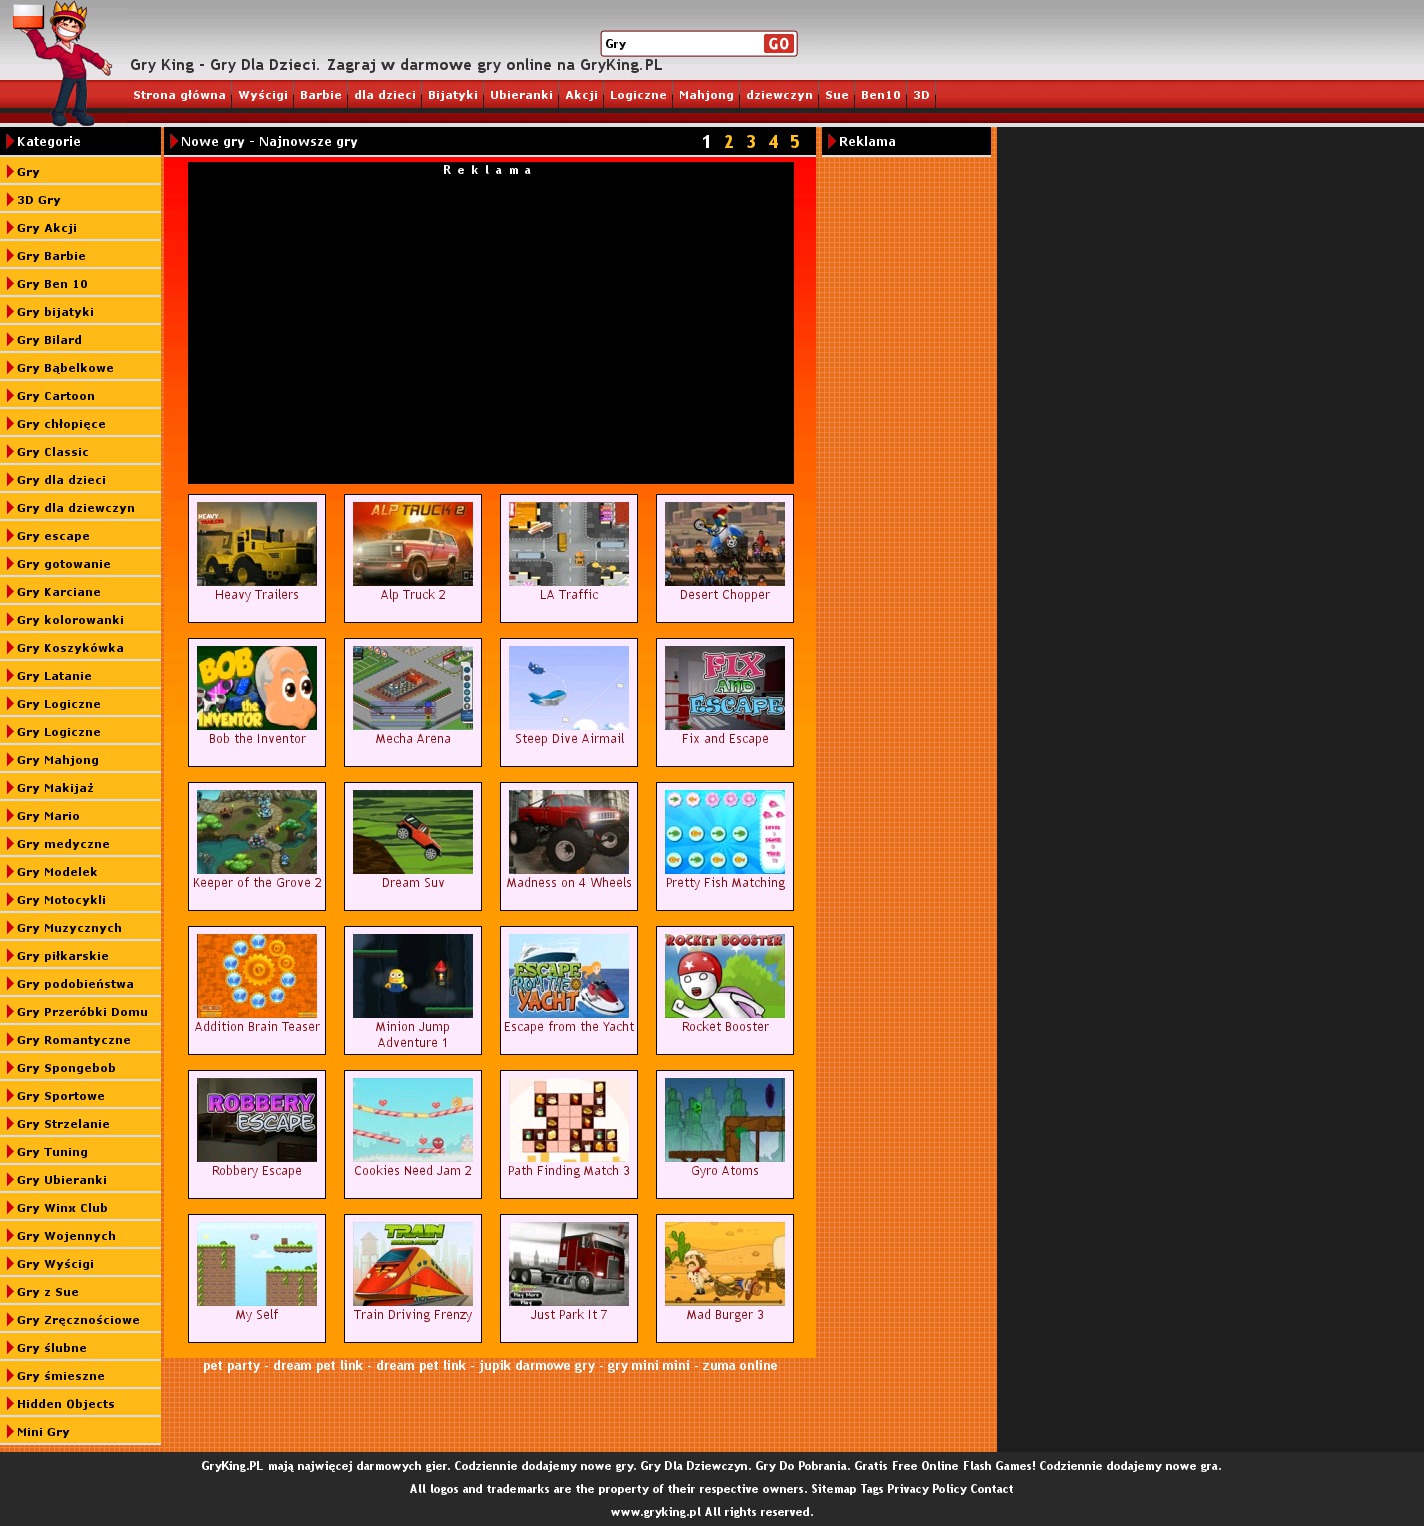Image resolution: width=1424 pixels, height=1526 pixels.
Task: Open the Heavy Trailers game thumbnail
Action: tap(257, 544)
